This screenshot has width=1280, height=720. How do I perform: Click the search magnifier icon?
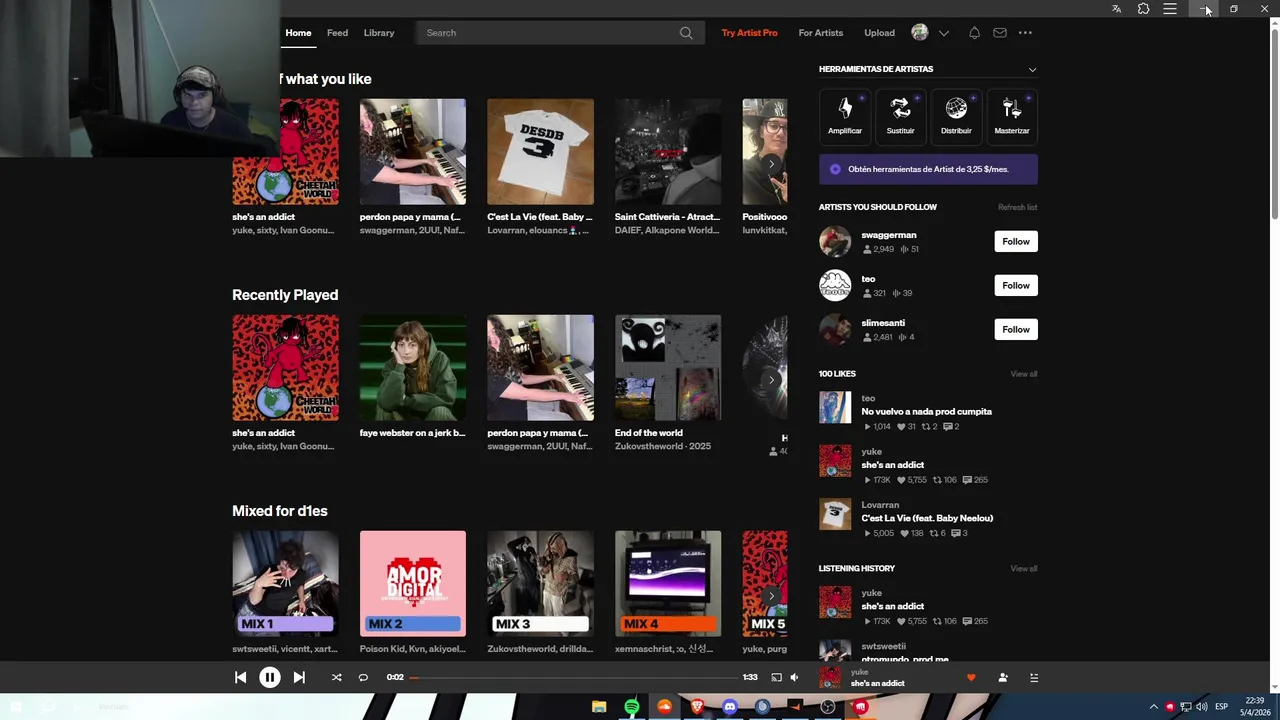pos(686,33)
